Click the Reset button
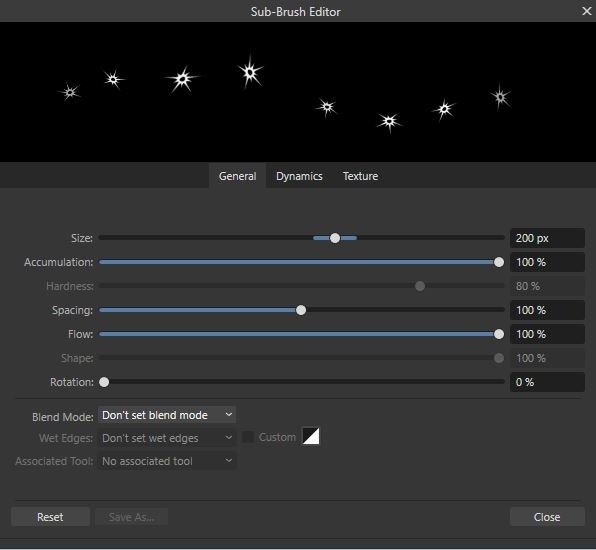Image resolution: width=596 pixels, height=550 pixels. [50, 517]
